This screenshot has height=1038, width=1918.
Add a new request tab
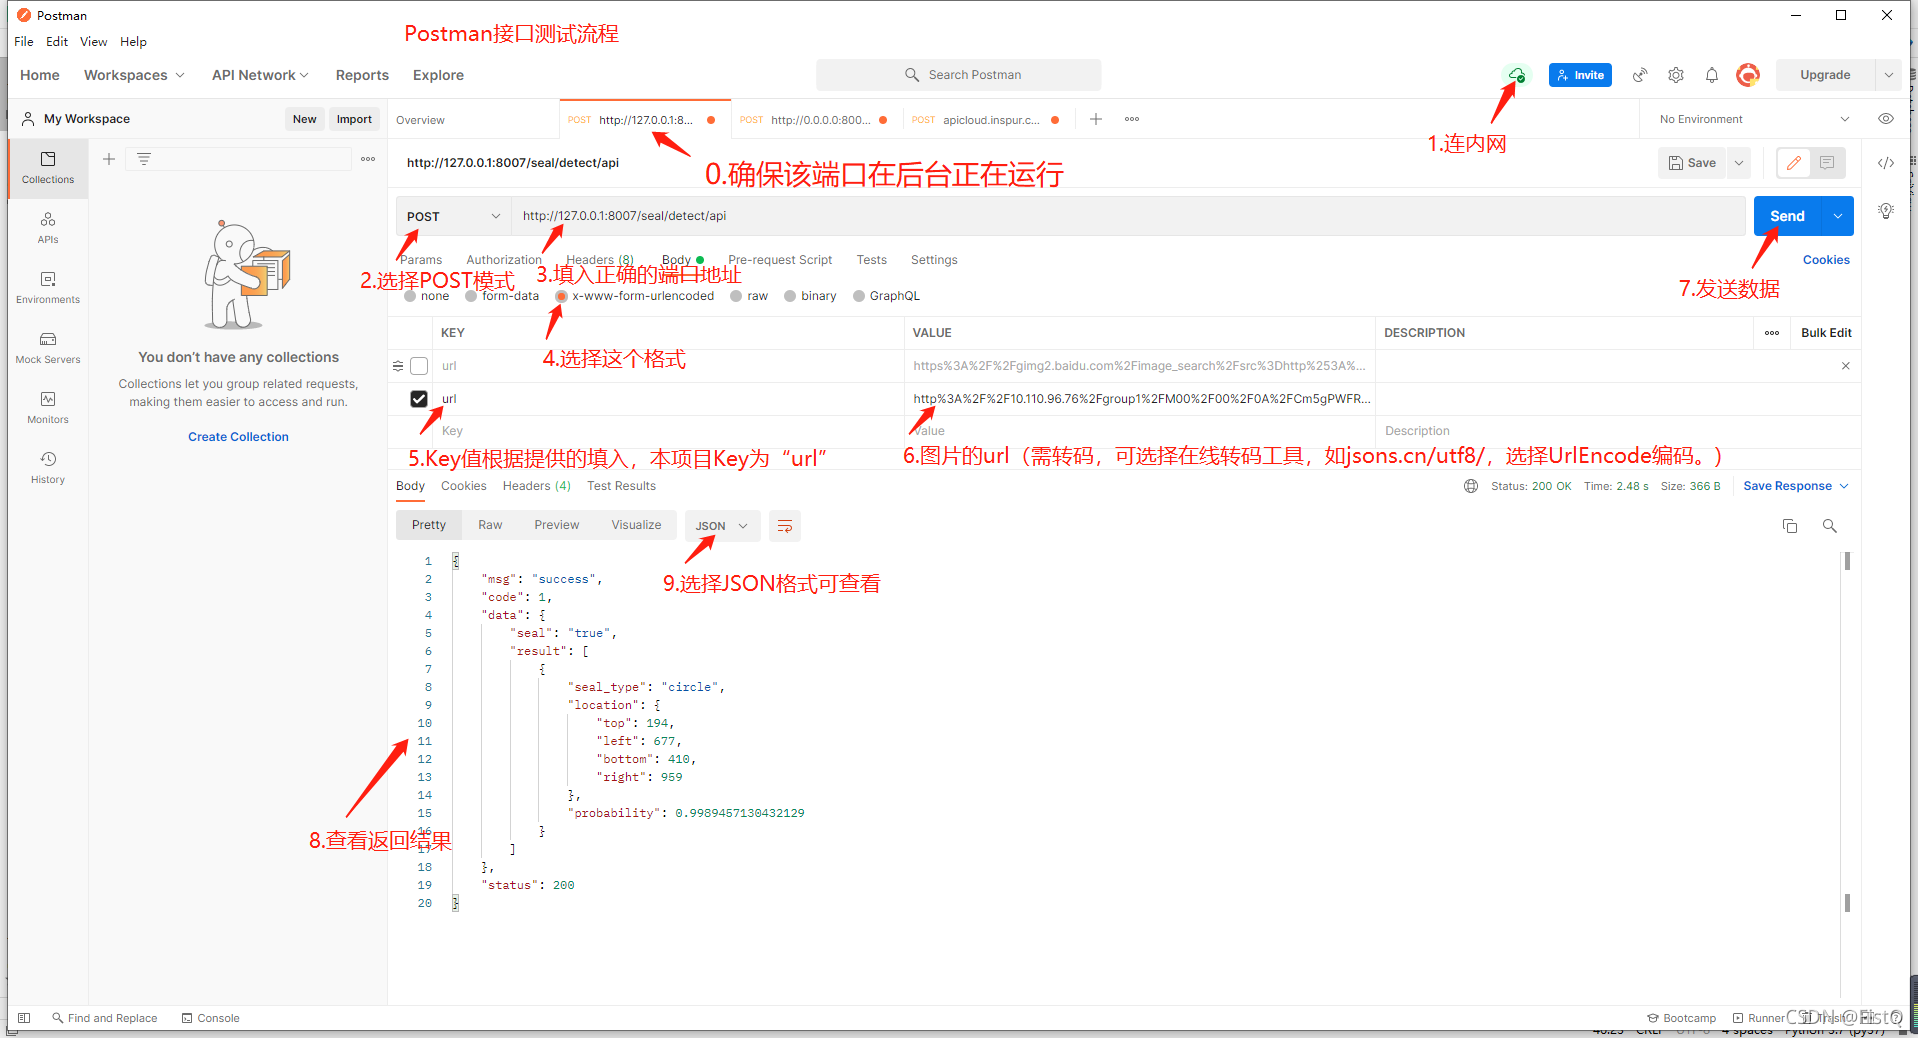pos(1096,119)
